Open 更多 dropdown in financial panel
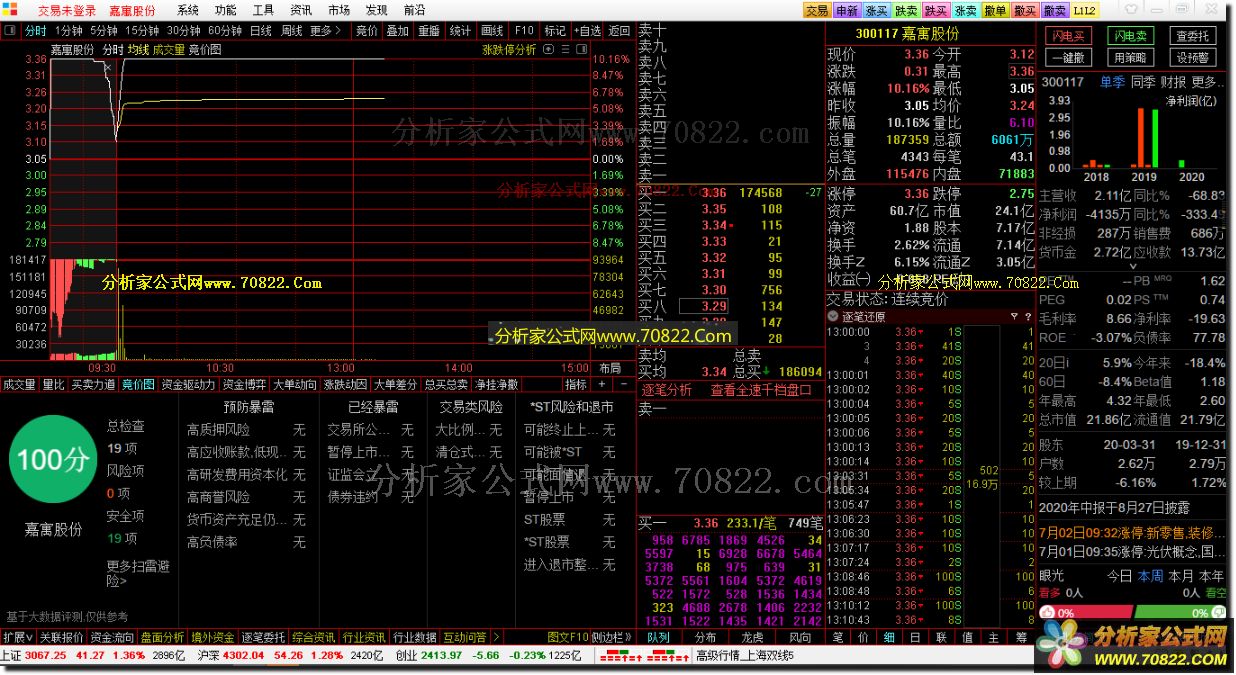The height and width of the screenshot is (675, 1236). coord(1206,82)
